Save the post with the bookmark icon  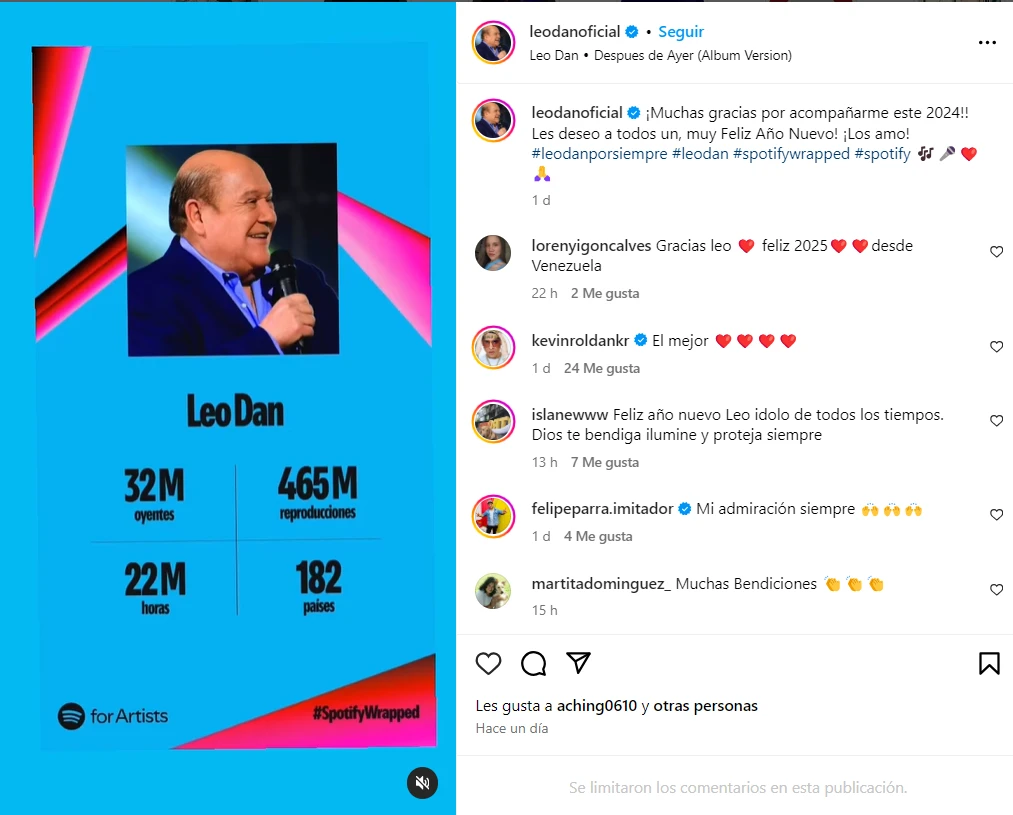pyautogui.click(x=989, y=663)
